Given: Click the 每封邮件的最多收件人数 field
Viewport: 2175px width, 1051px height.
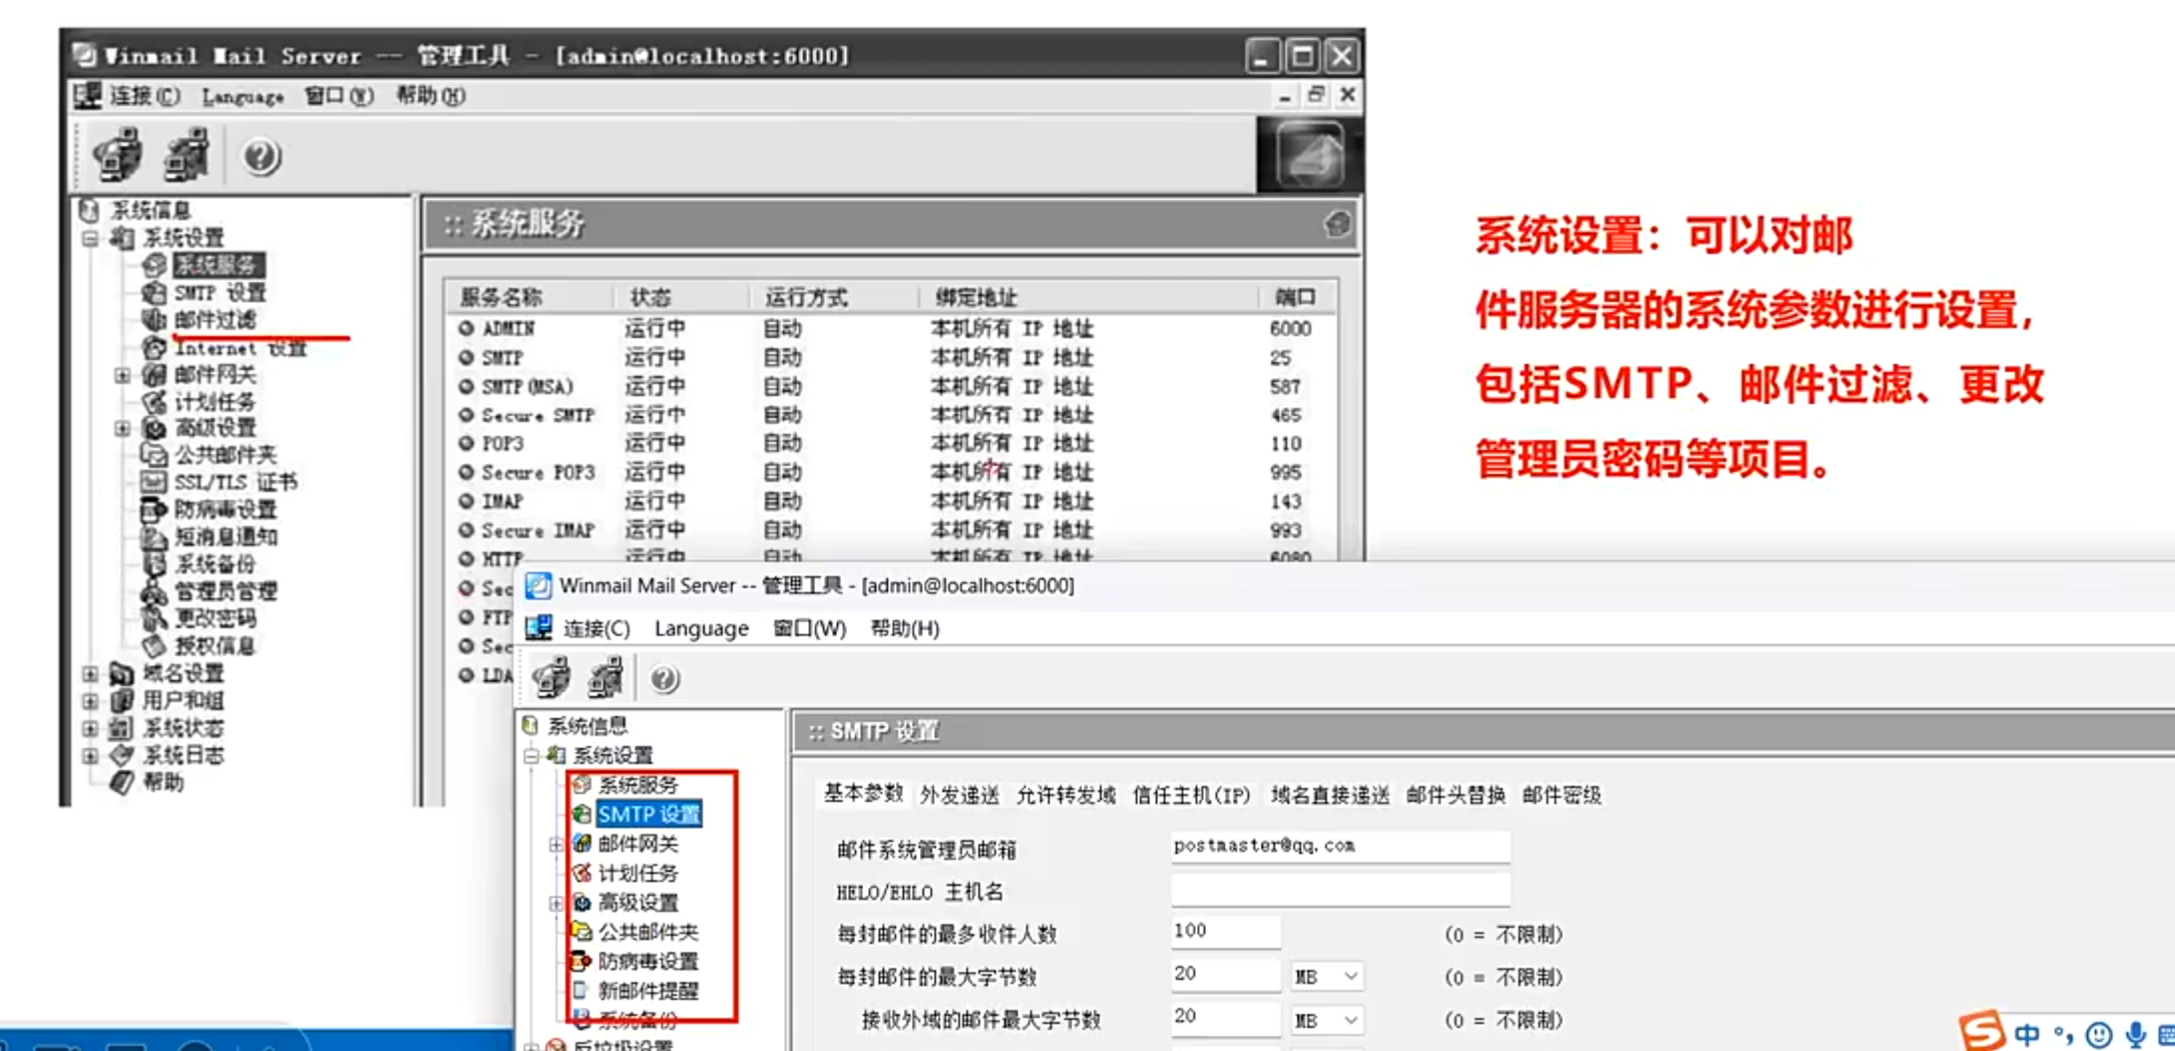Looking at the screenshot, I should (x=1226, y=932).
